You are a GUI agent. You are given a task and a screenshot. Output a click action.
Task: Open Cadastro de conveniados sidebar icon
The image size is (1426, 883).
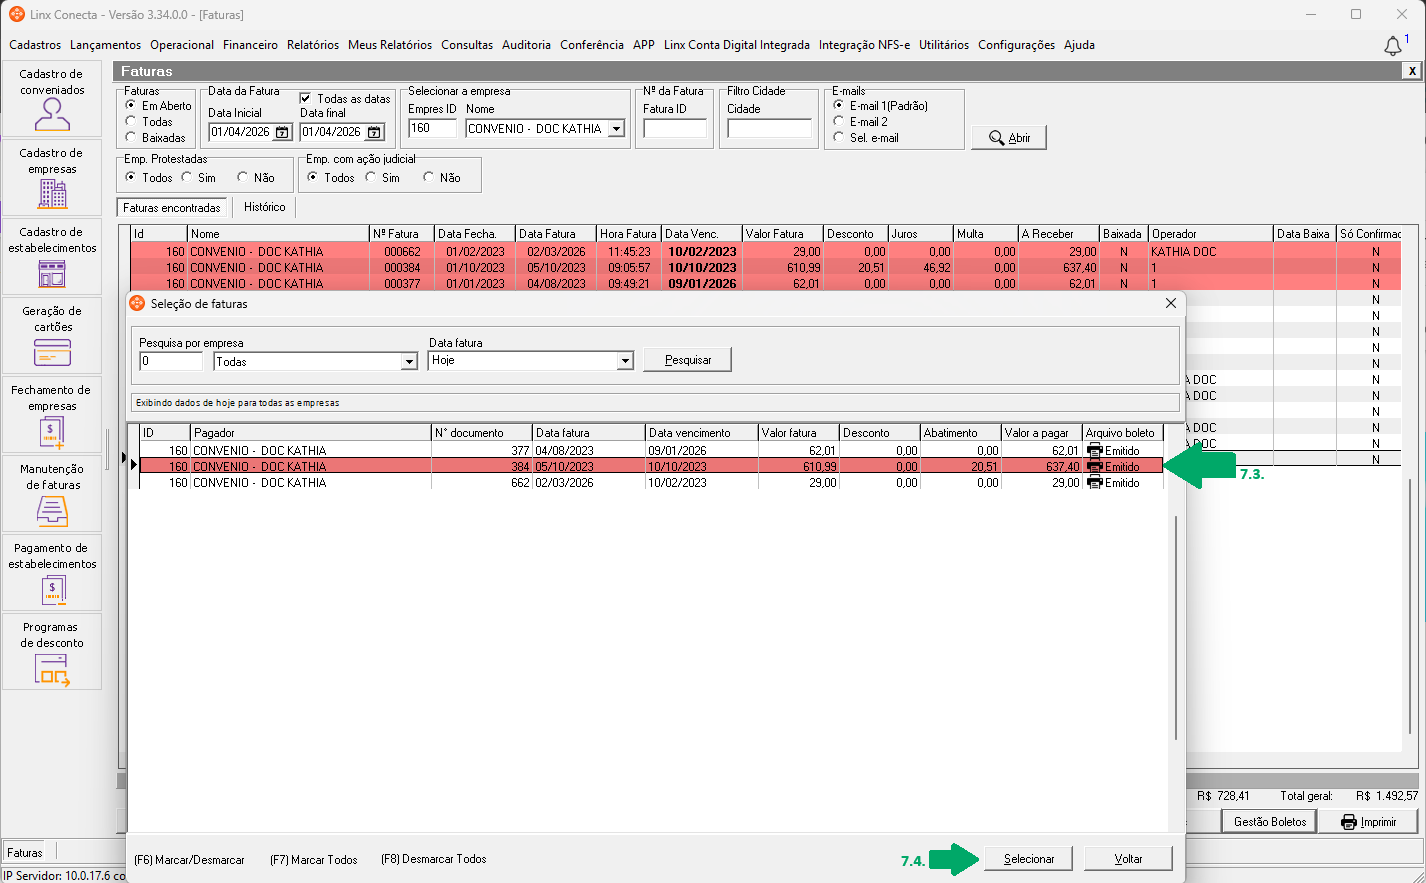[52, 99]
